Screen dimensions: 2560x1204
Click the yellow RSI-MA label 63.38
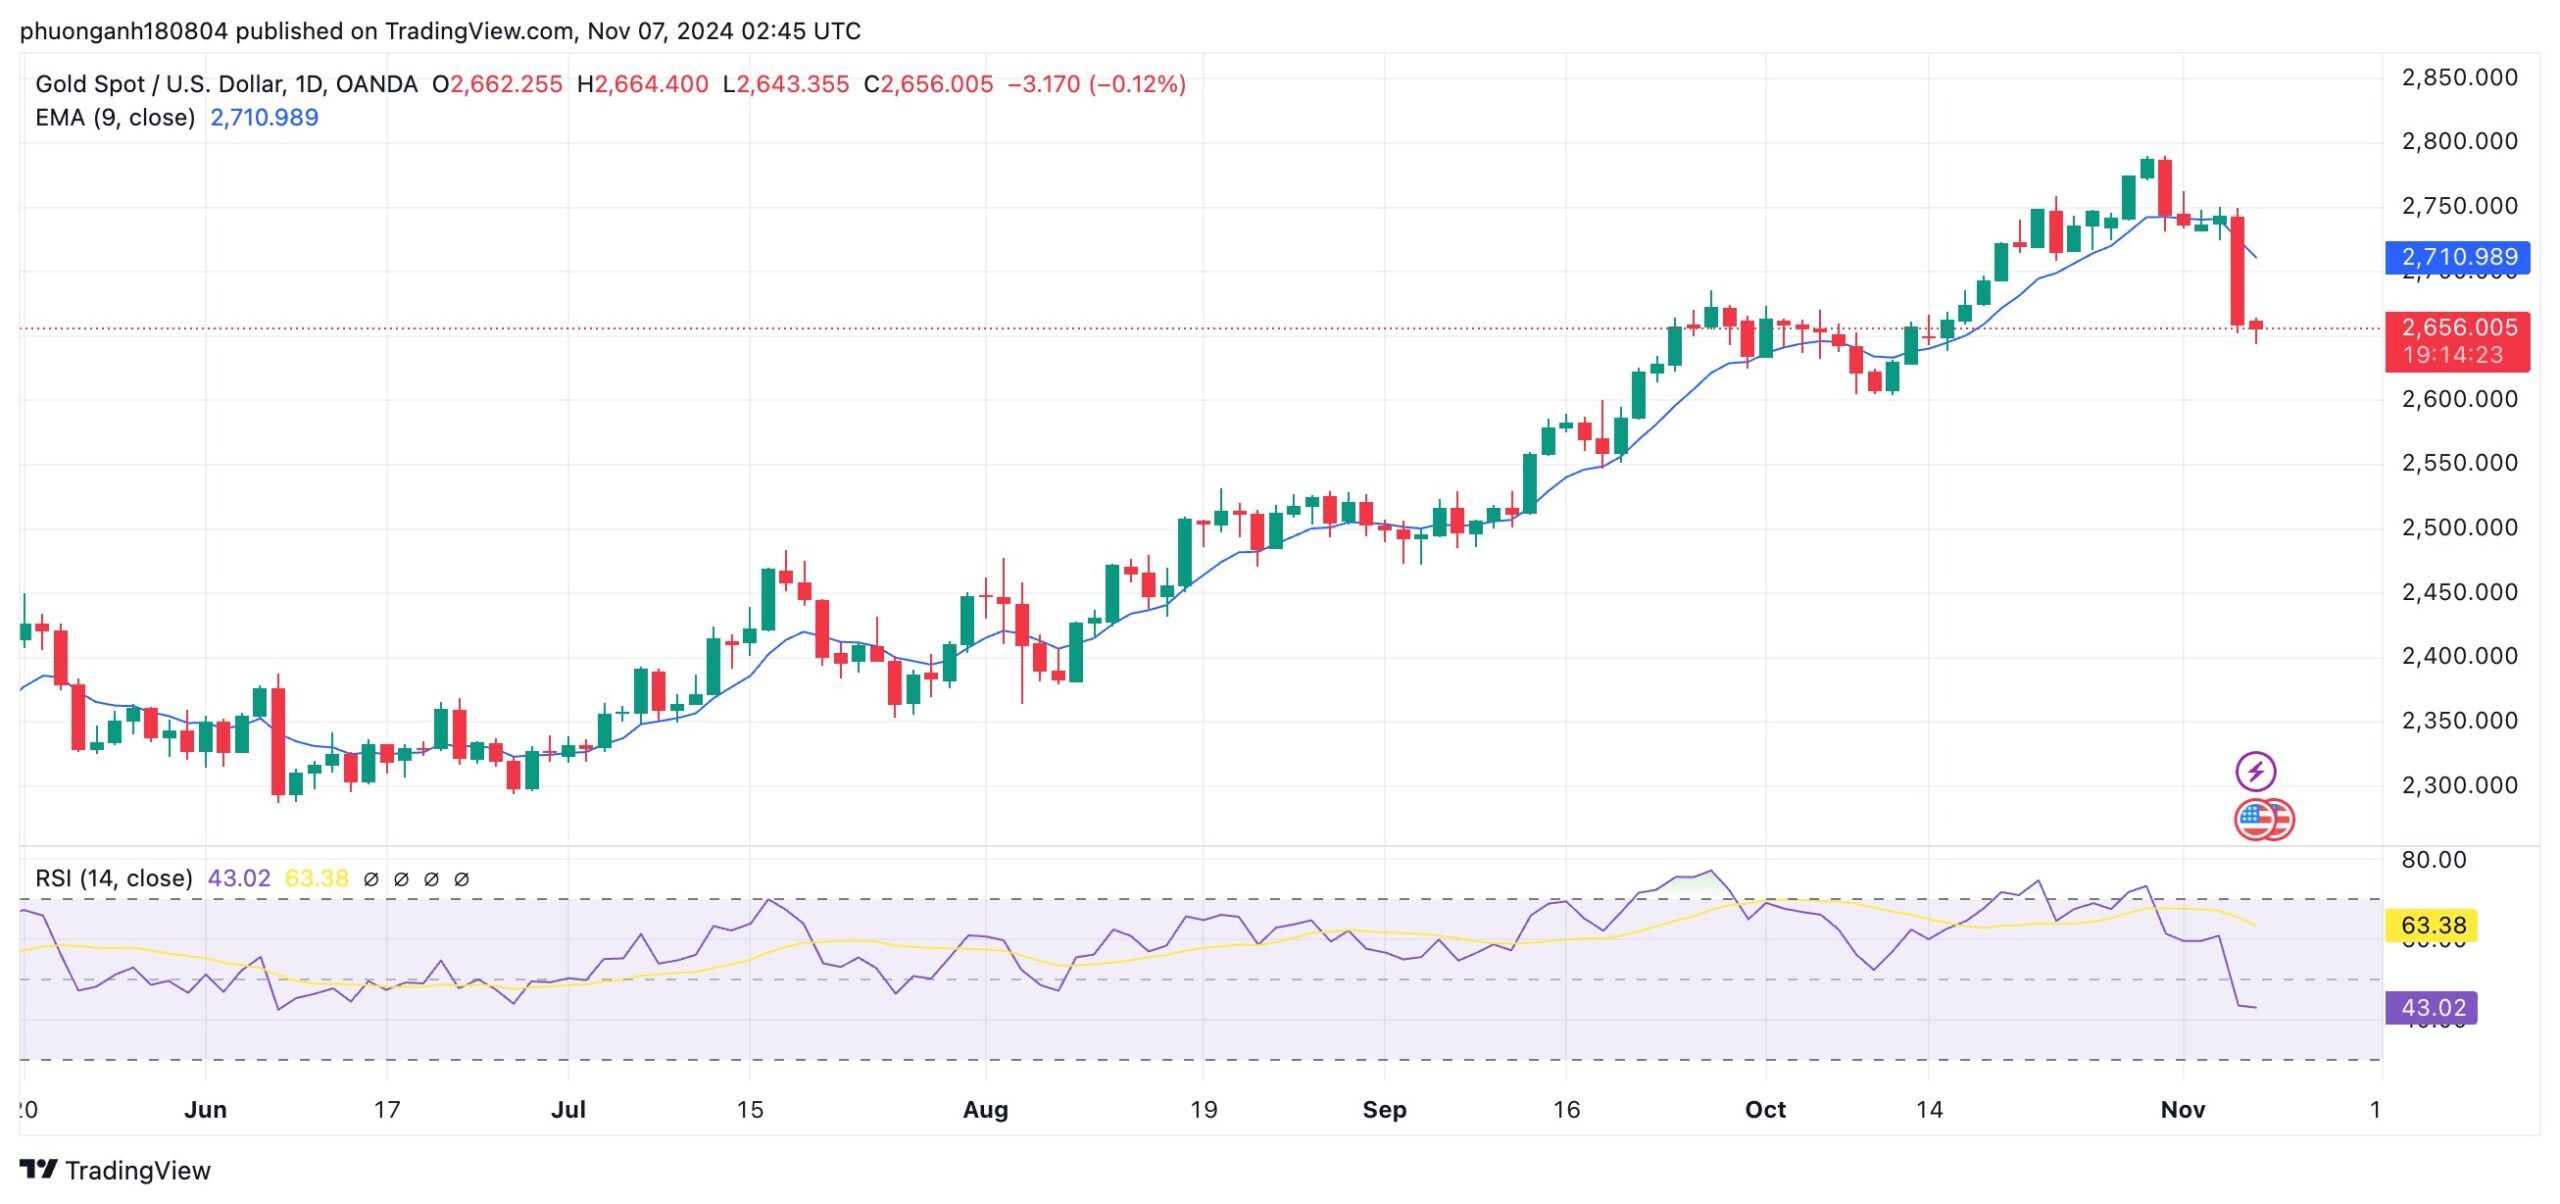coord(2433,925)
